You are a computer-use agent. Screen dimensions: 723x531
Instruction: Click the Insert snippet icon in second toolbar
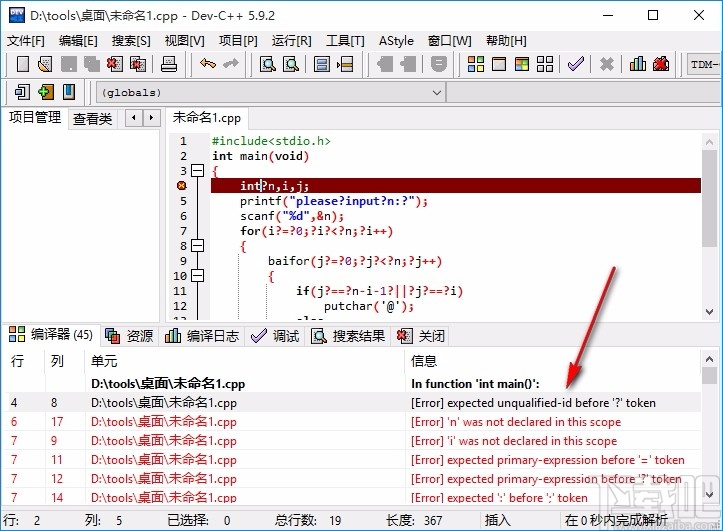[22, 92]
